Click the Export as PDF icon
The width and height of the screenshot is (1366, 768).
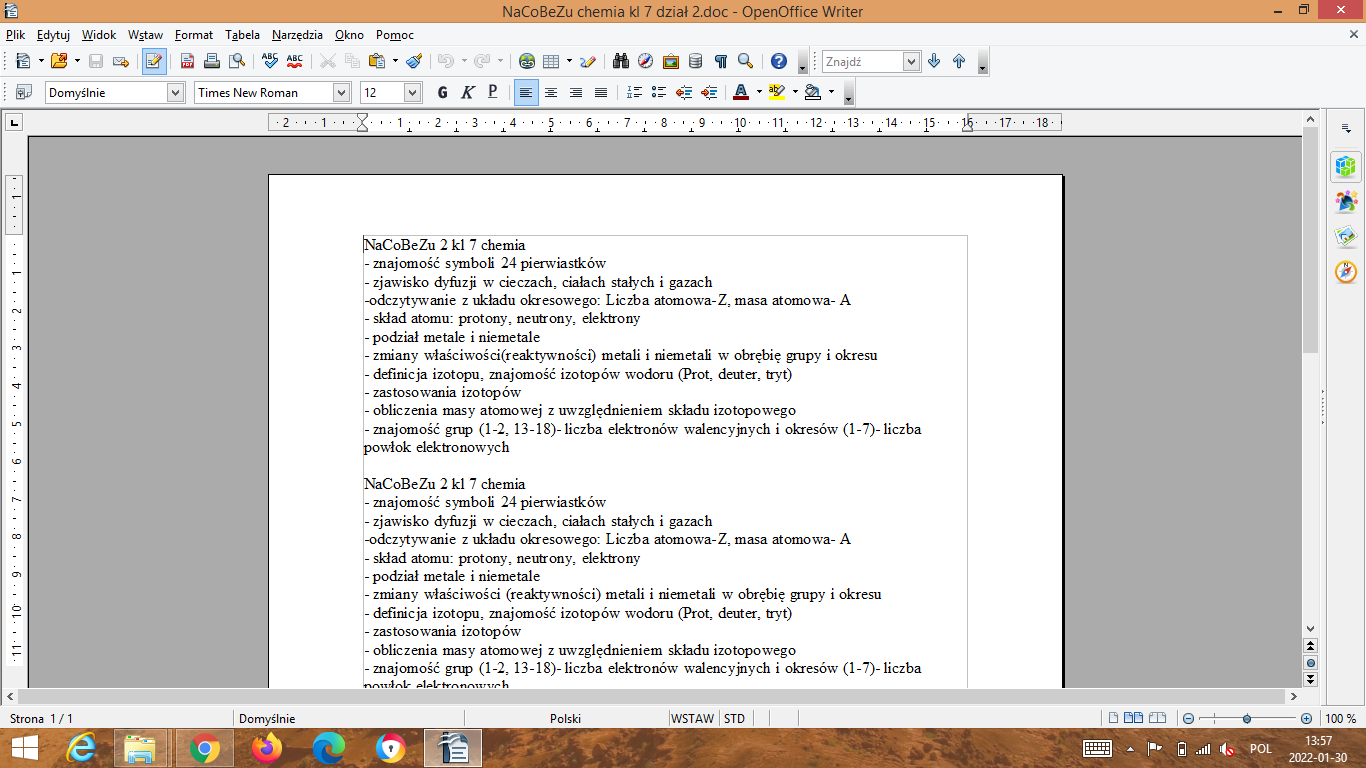coord(187,61)
